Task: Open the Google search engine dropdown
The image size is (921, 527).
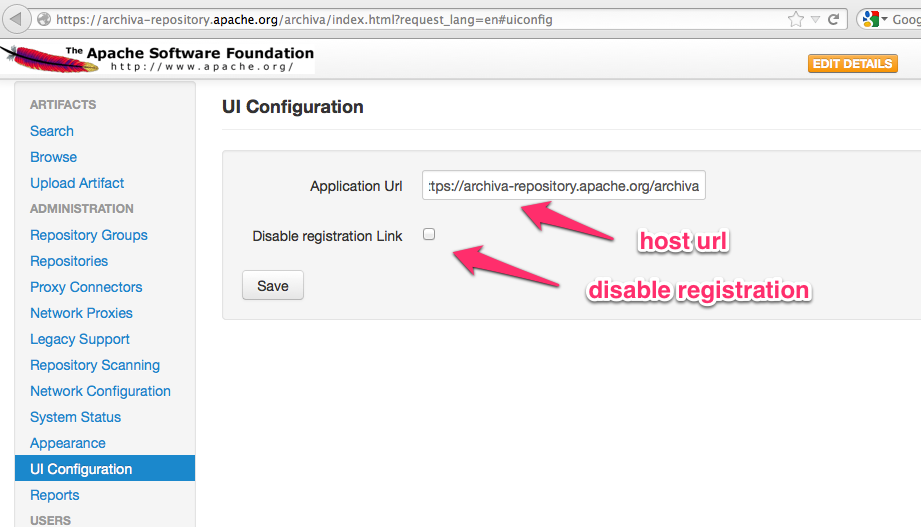Action: [877, 19]
